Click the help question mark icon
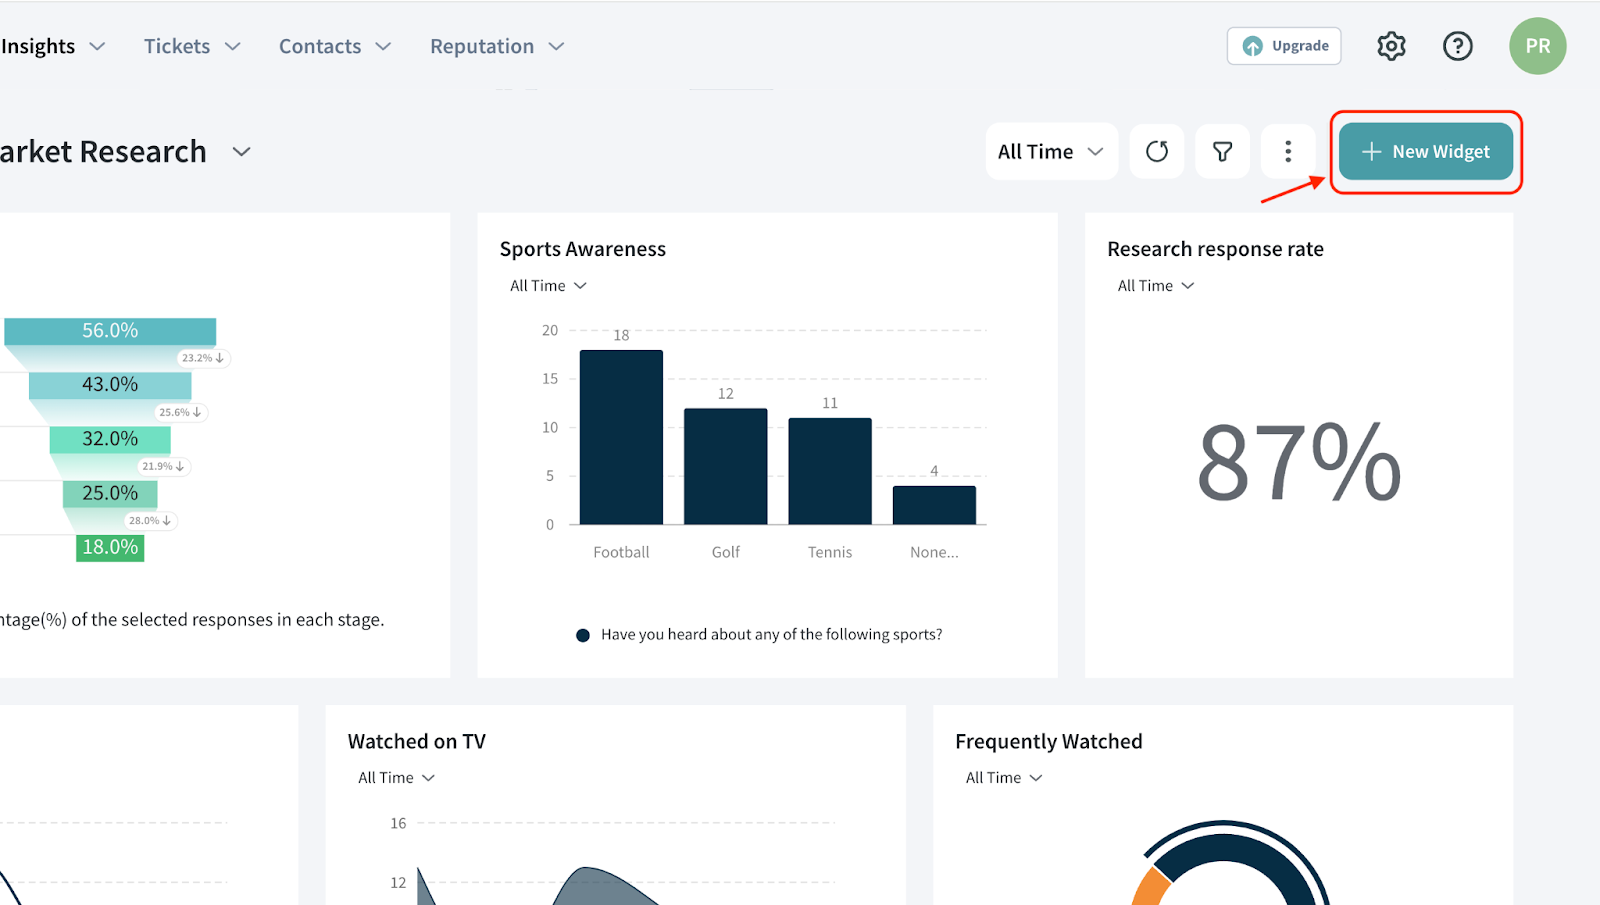Image resolution: width=1600 pixels, height=905 pixels. point(1457,46)
